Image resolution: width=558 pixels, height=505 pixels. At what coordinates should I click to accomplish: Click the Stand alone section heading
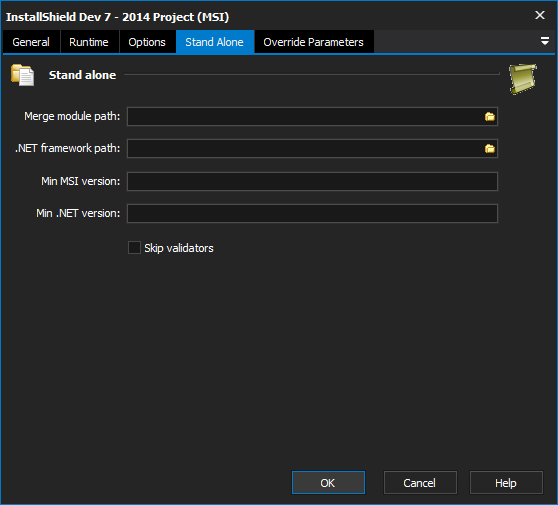(x=82, y=75)
